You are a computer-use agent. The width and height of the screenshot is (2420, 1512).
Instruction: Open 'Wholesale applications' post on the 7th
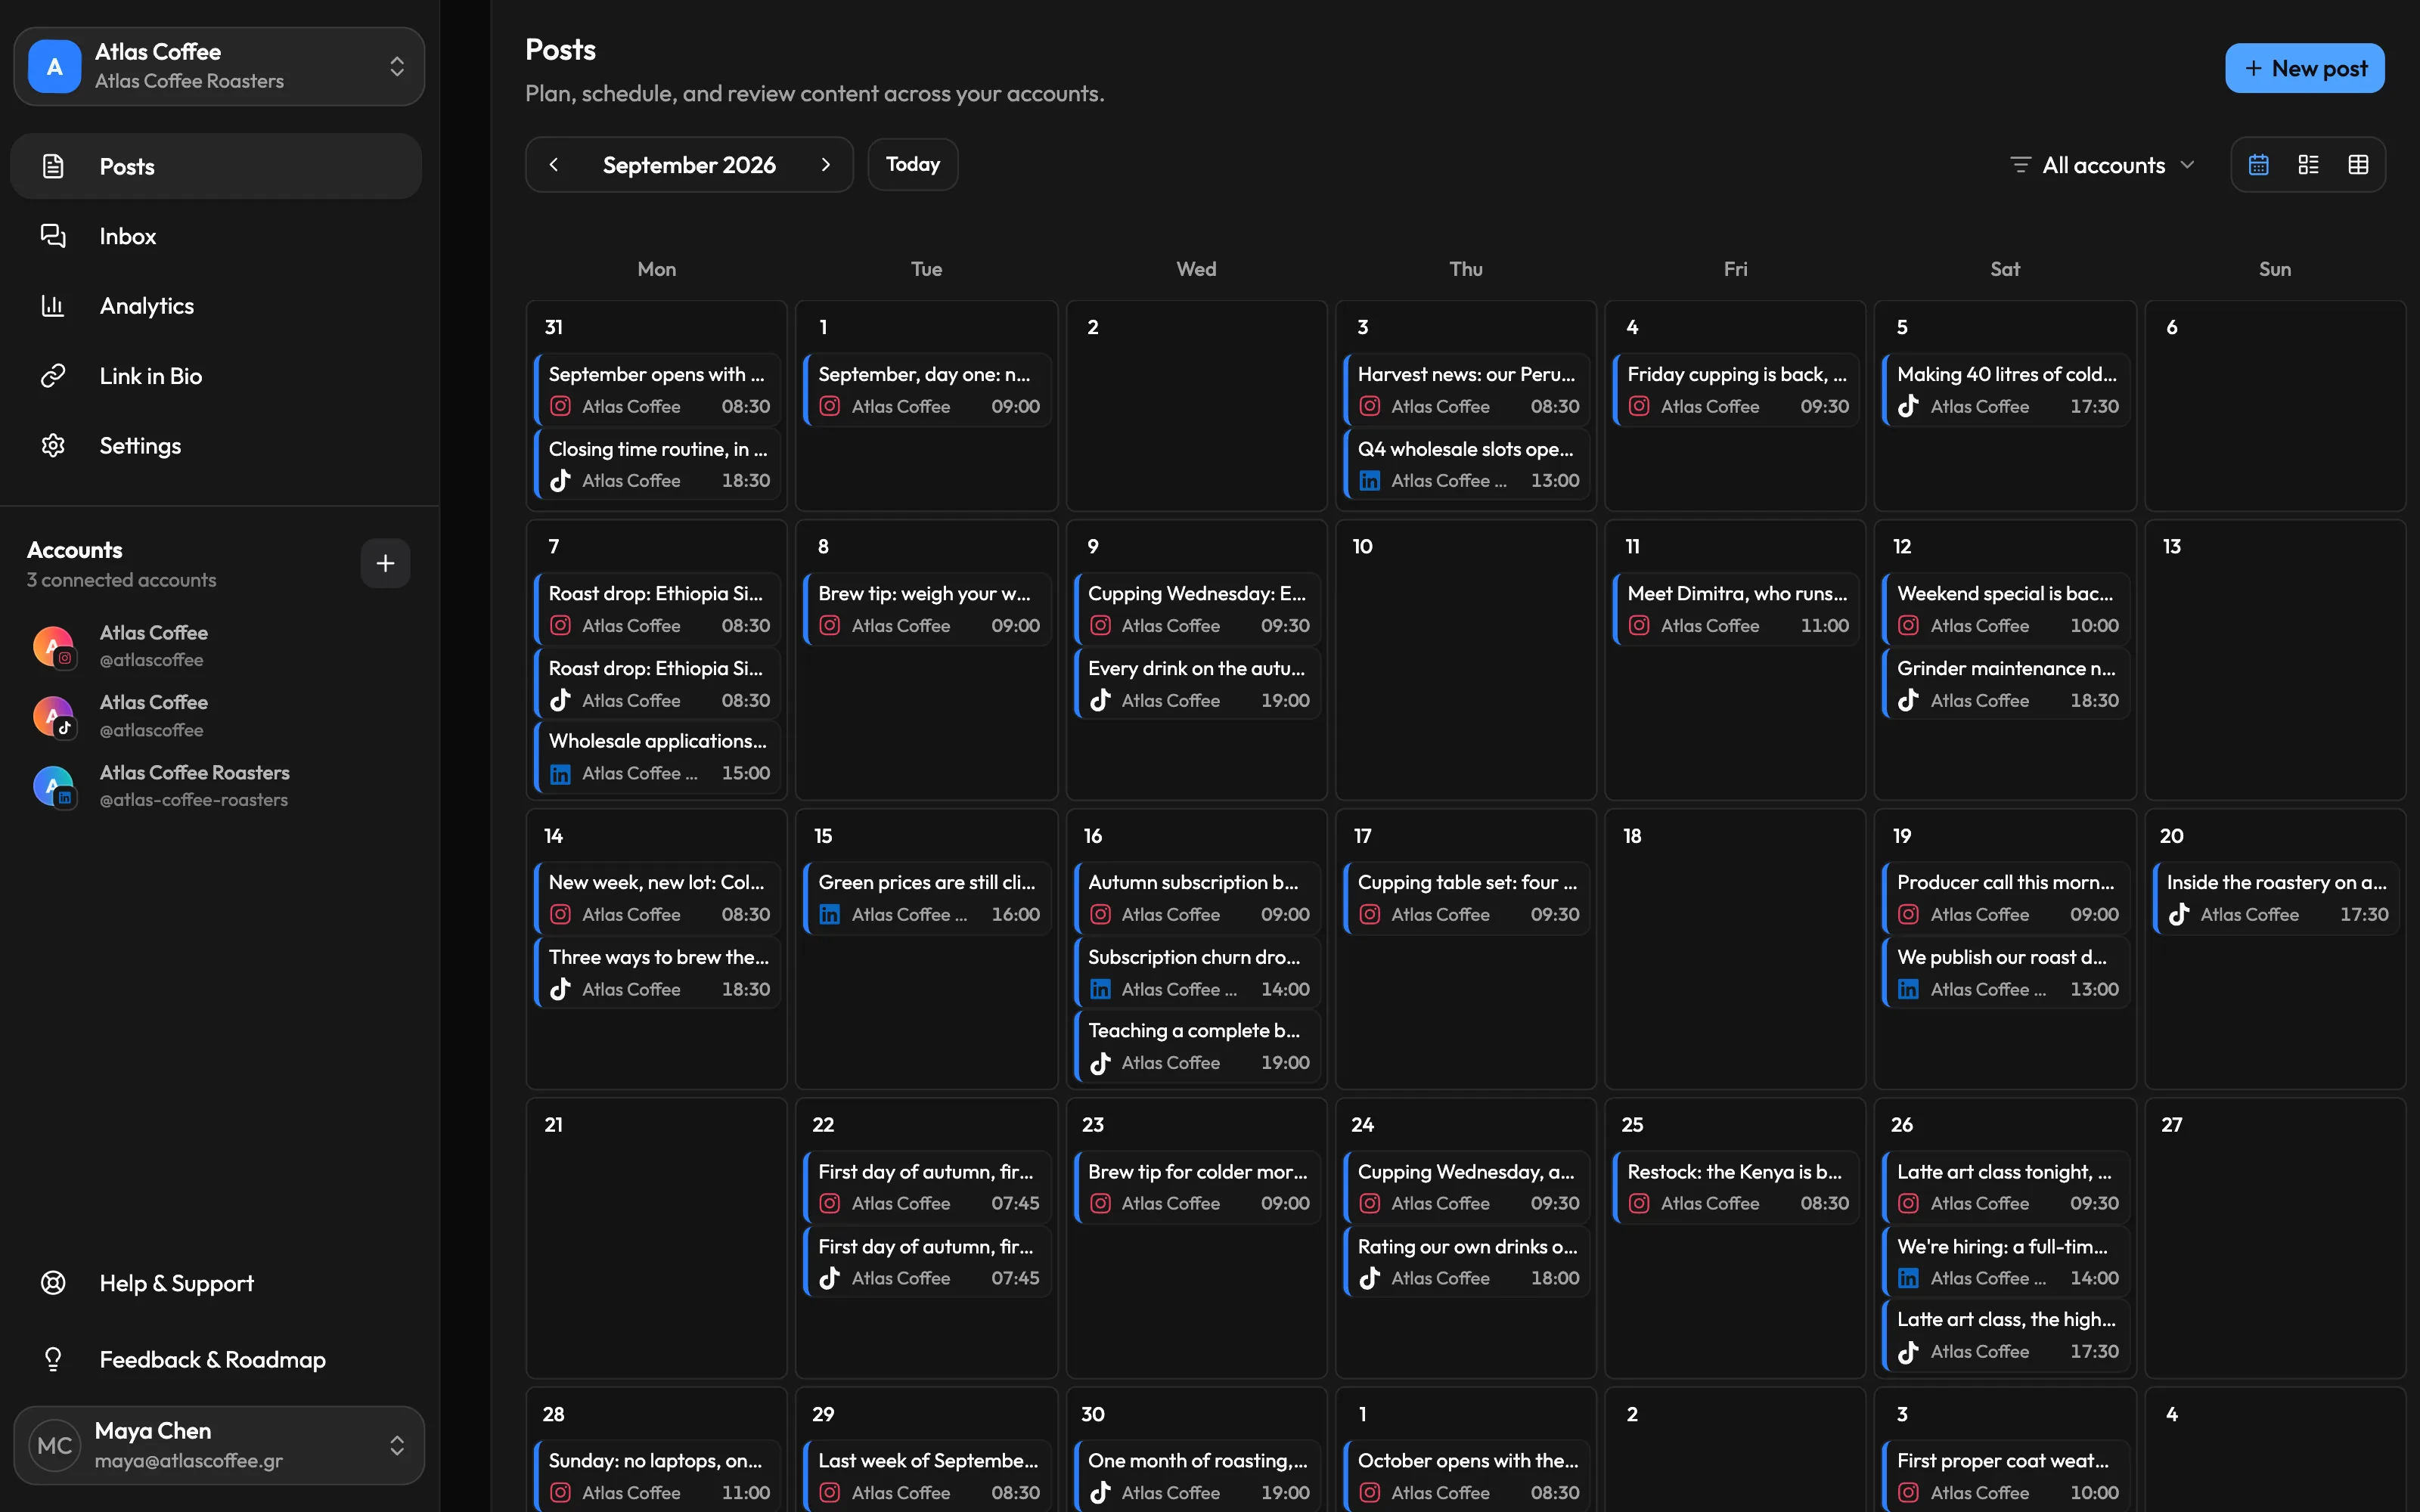[657, 757]
